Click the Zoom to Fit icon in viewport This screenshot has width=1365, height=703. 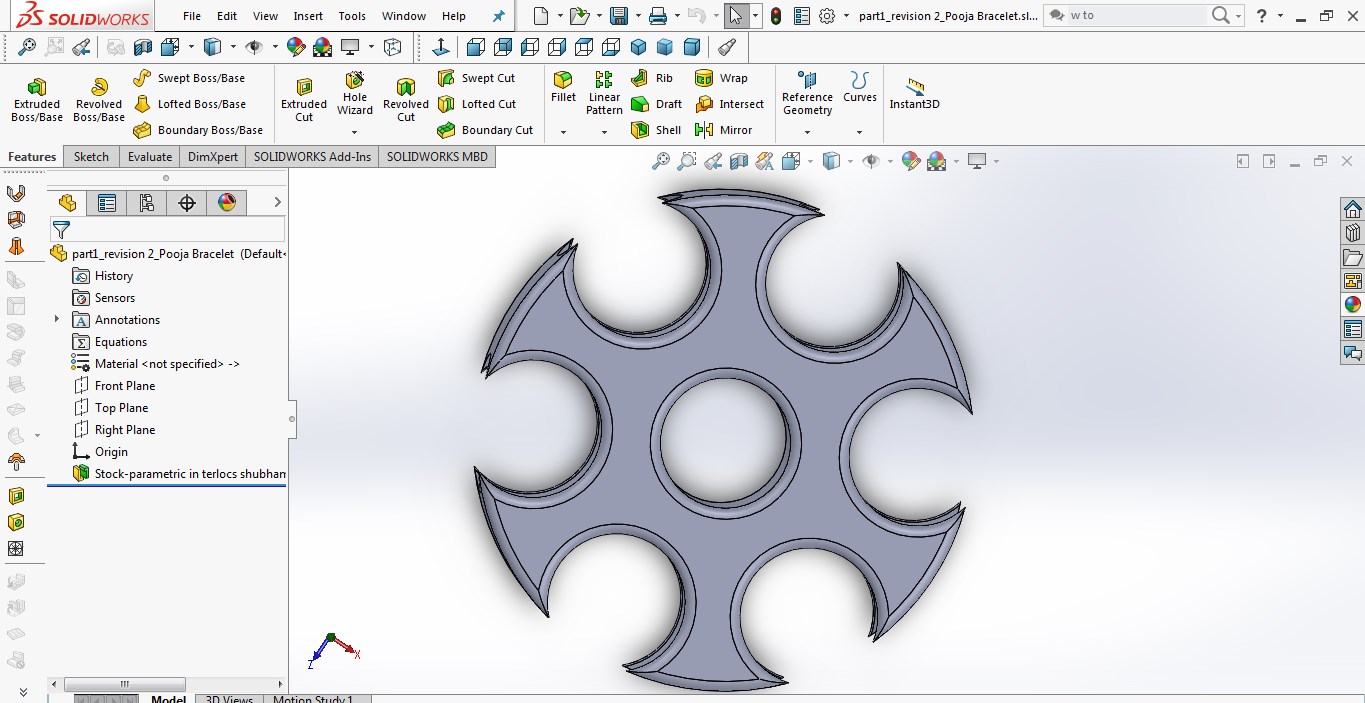(661, 161)
